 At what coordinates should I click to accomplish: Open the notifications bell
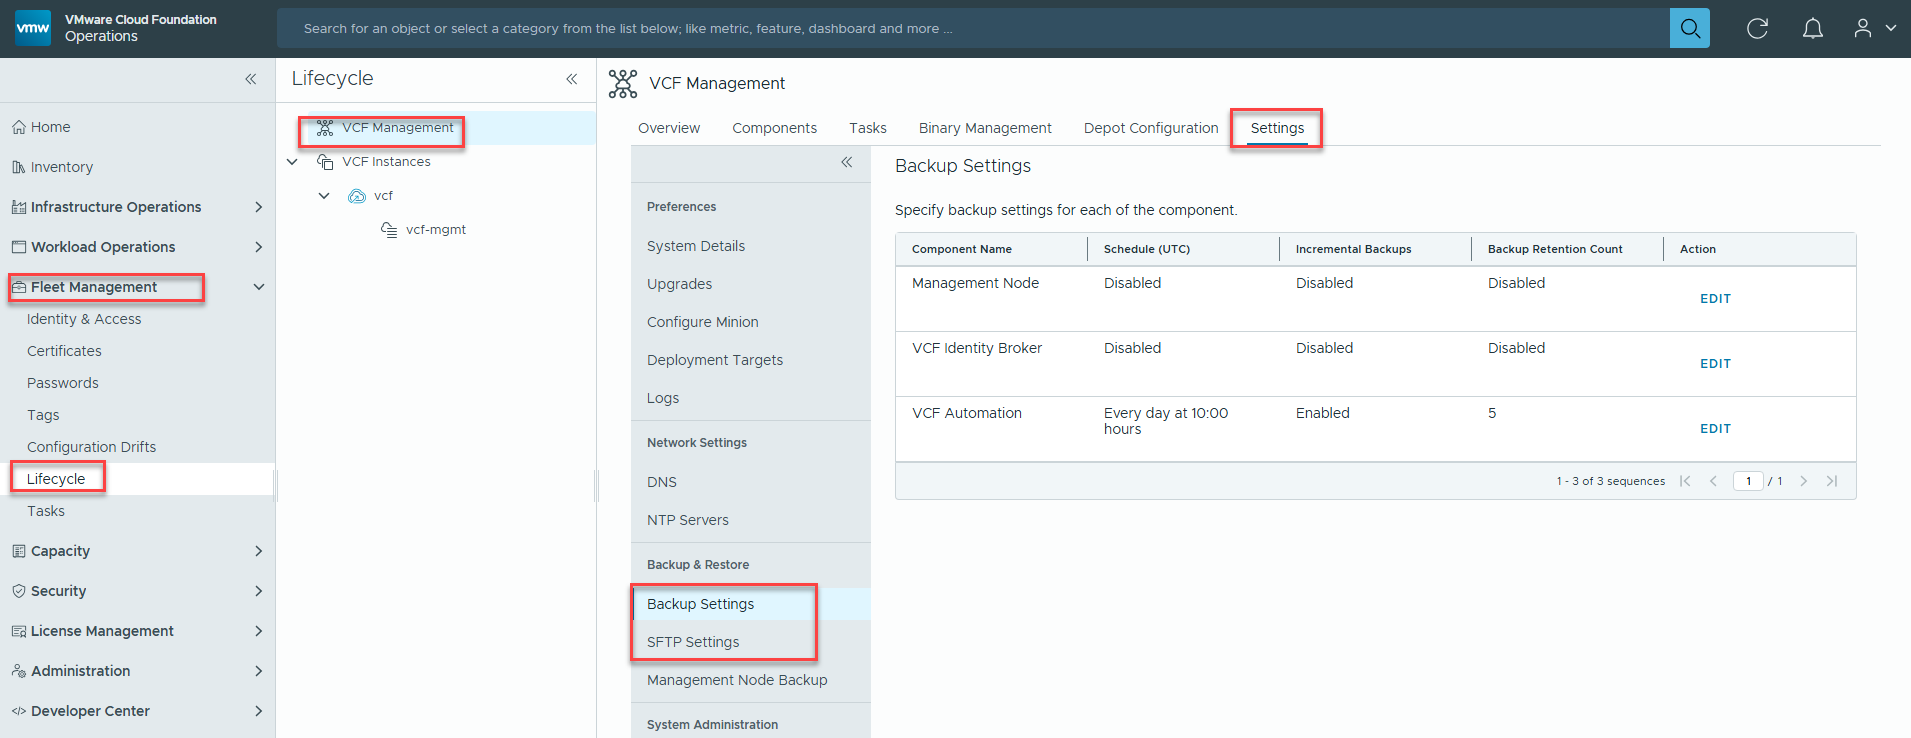tap(1812, 28)
